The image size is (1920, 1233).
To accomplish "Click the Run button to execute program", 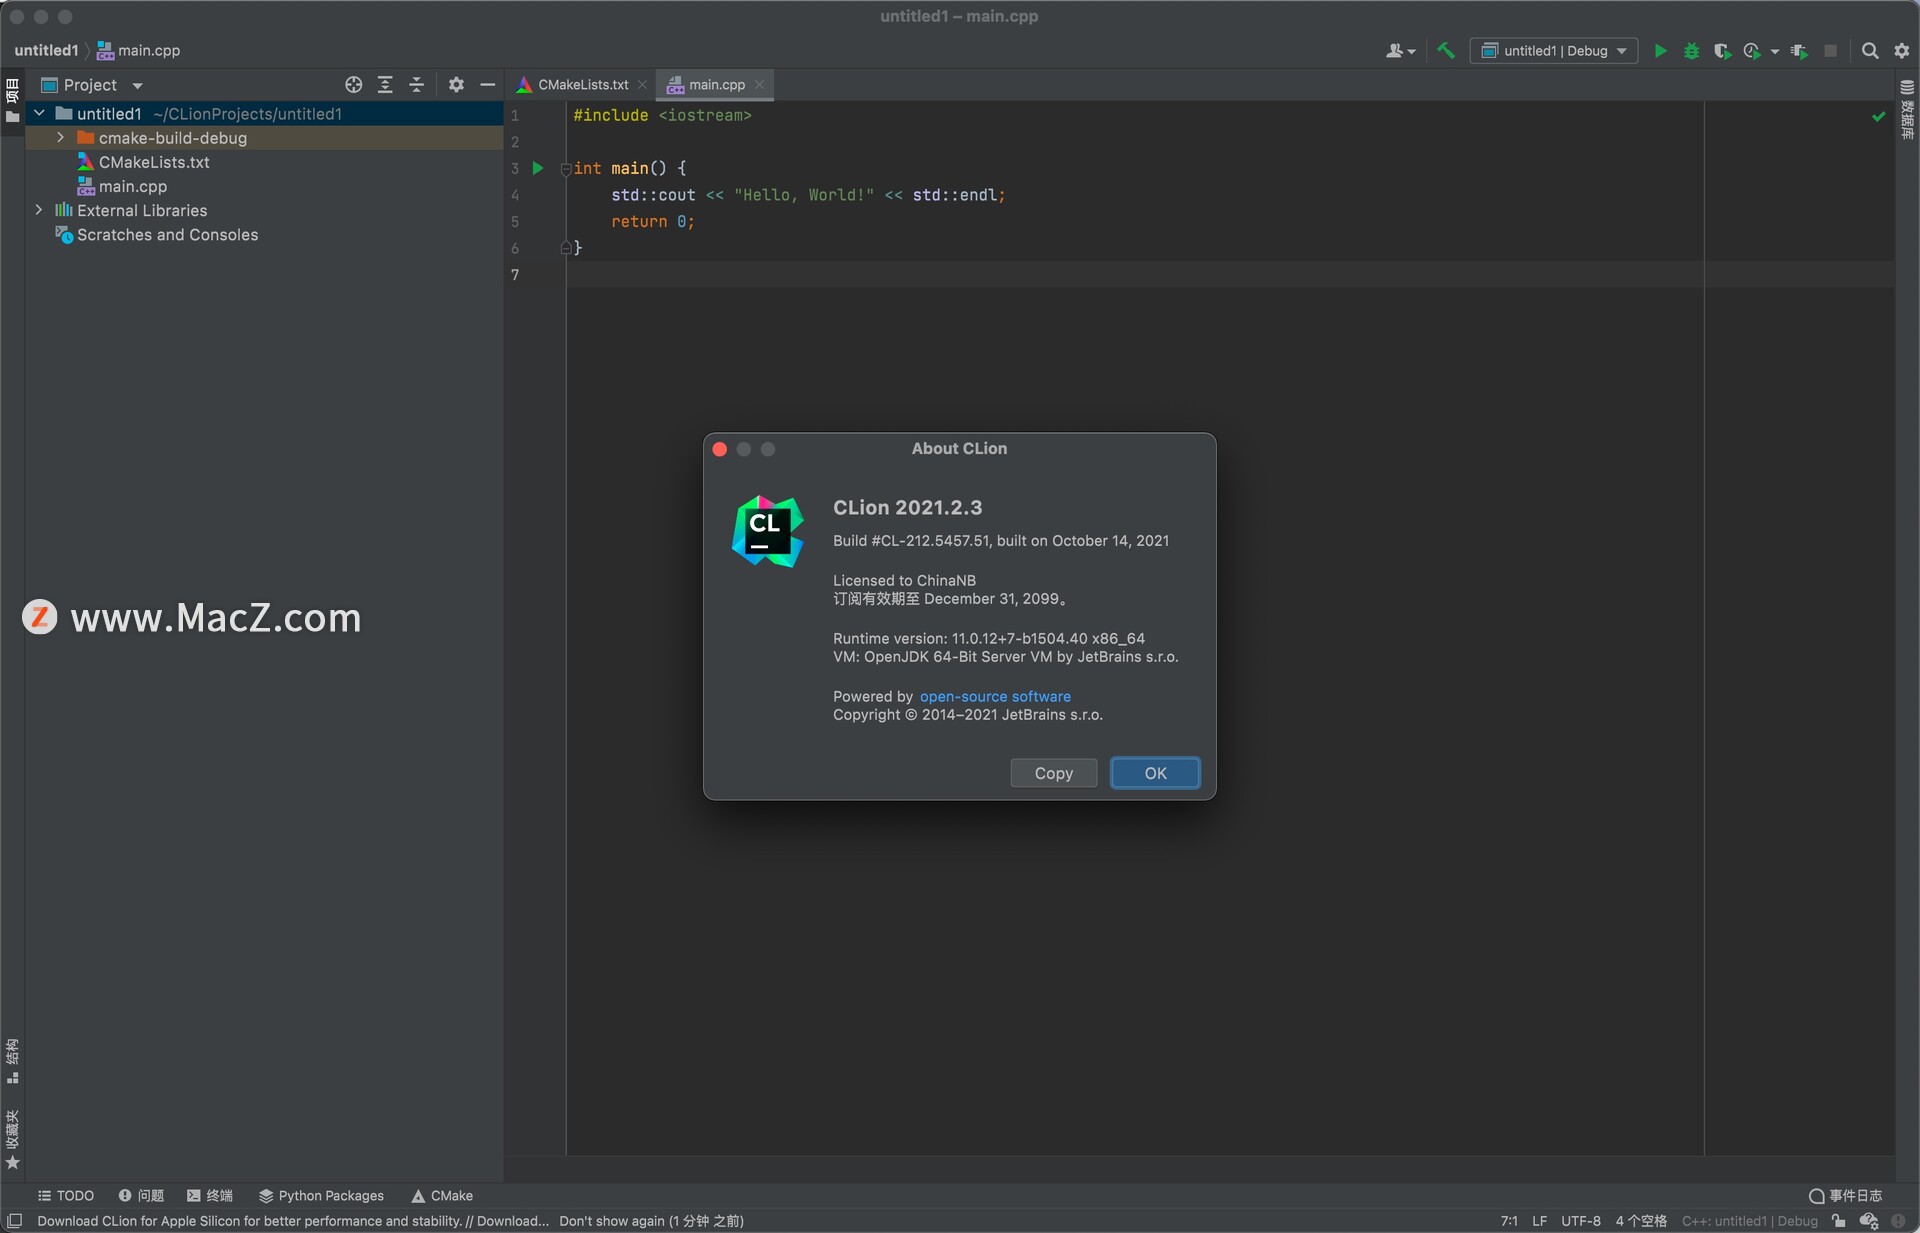I will 1660,50.
